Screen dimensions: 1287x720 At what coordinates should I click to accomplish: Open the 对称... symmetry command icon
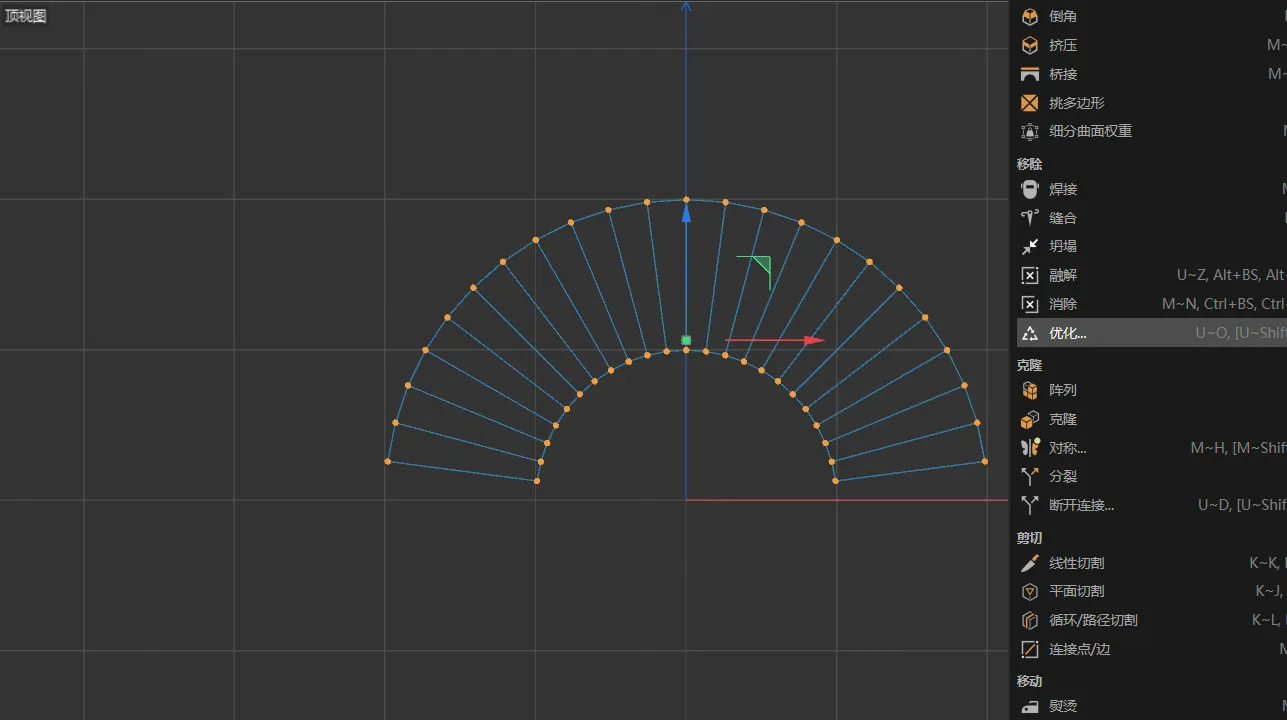[1030, 448]
